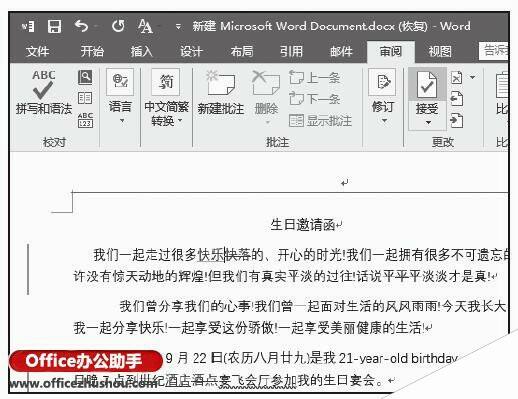518x399 pixels.
Task: Expand the 修订 dropdown arrow
Action: click(x=384, y=121)
